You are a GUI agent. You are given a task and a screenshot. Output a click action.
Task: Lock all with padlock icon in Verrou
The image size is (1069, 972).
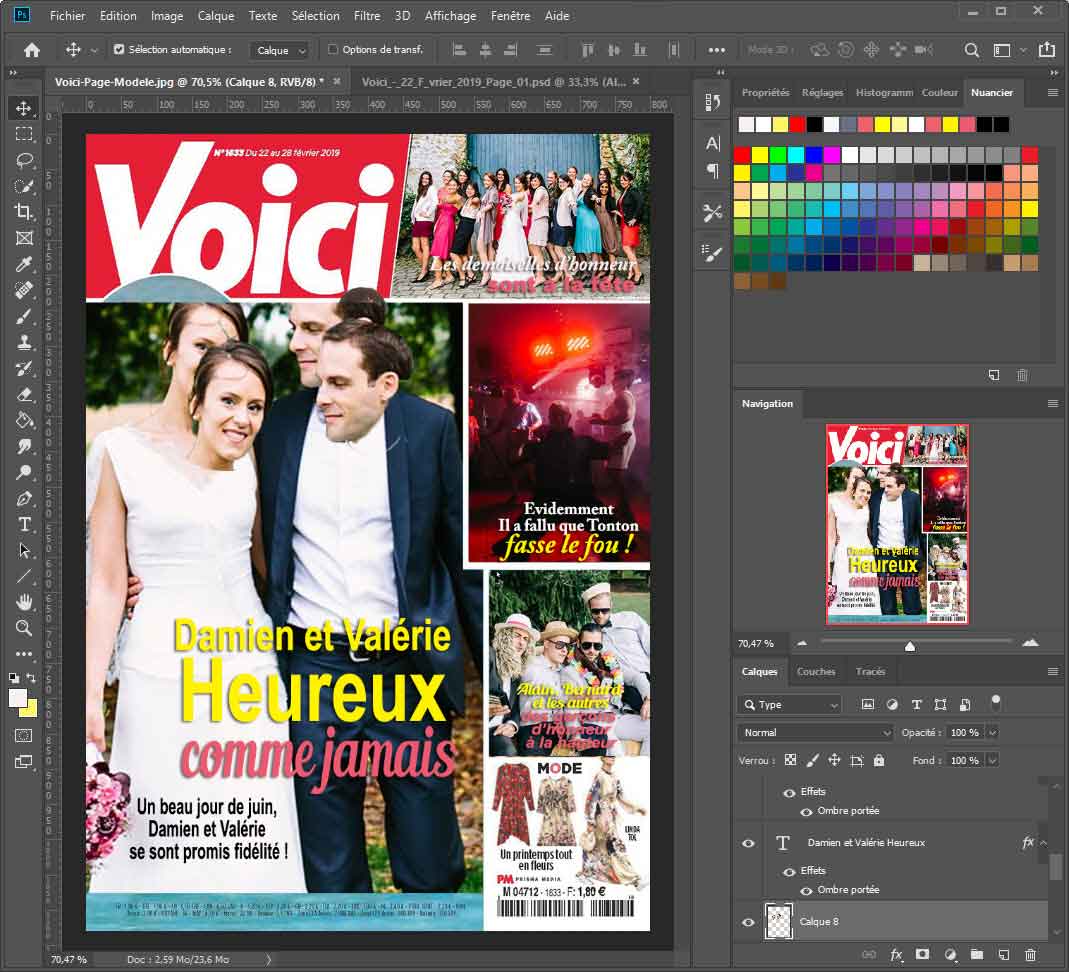coord(879,760)
